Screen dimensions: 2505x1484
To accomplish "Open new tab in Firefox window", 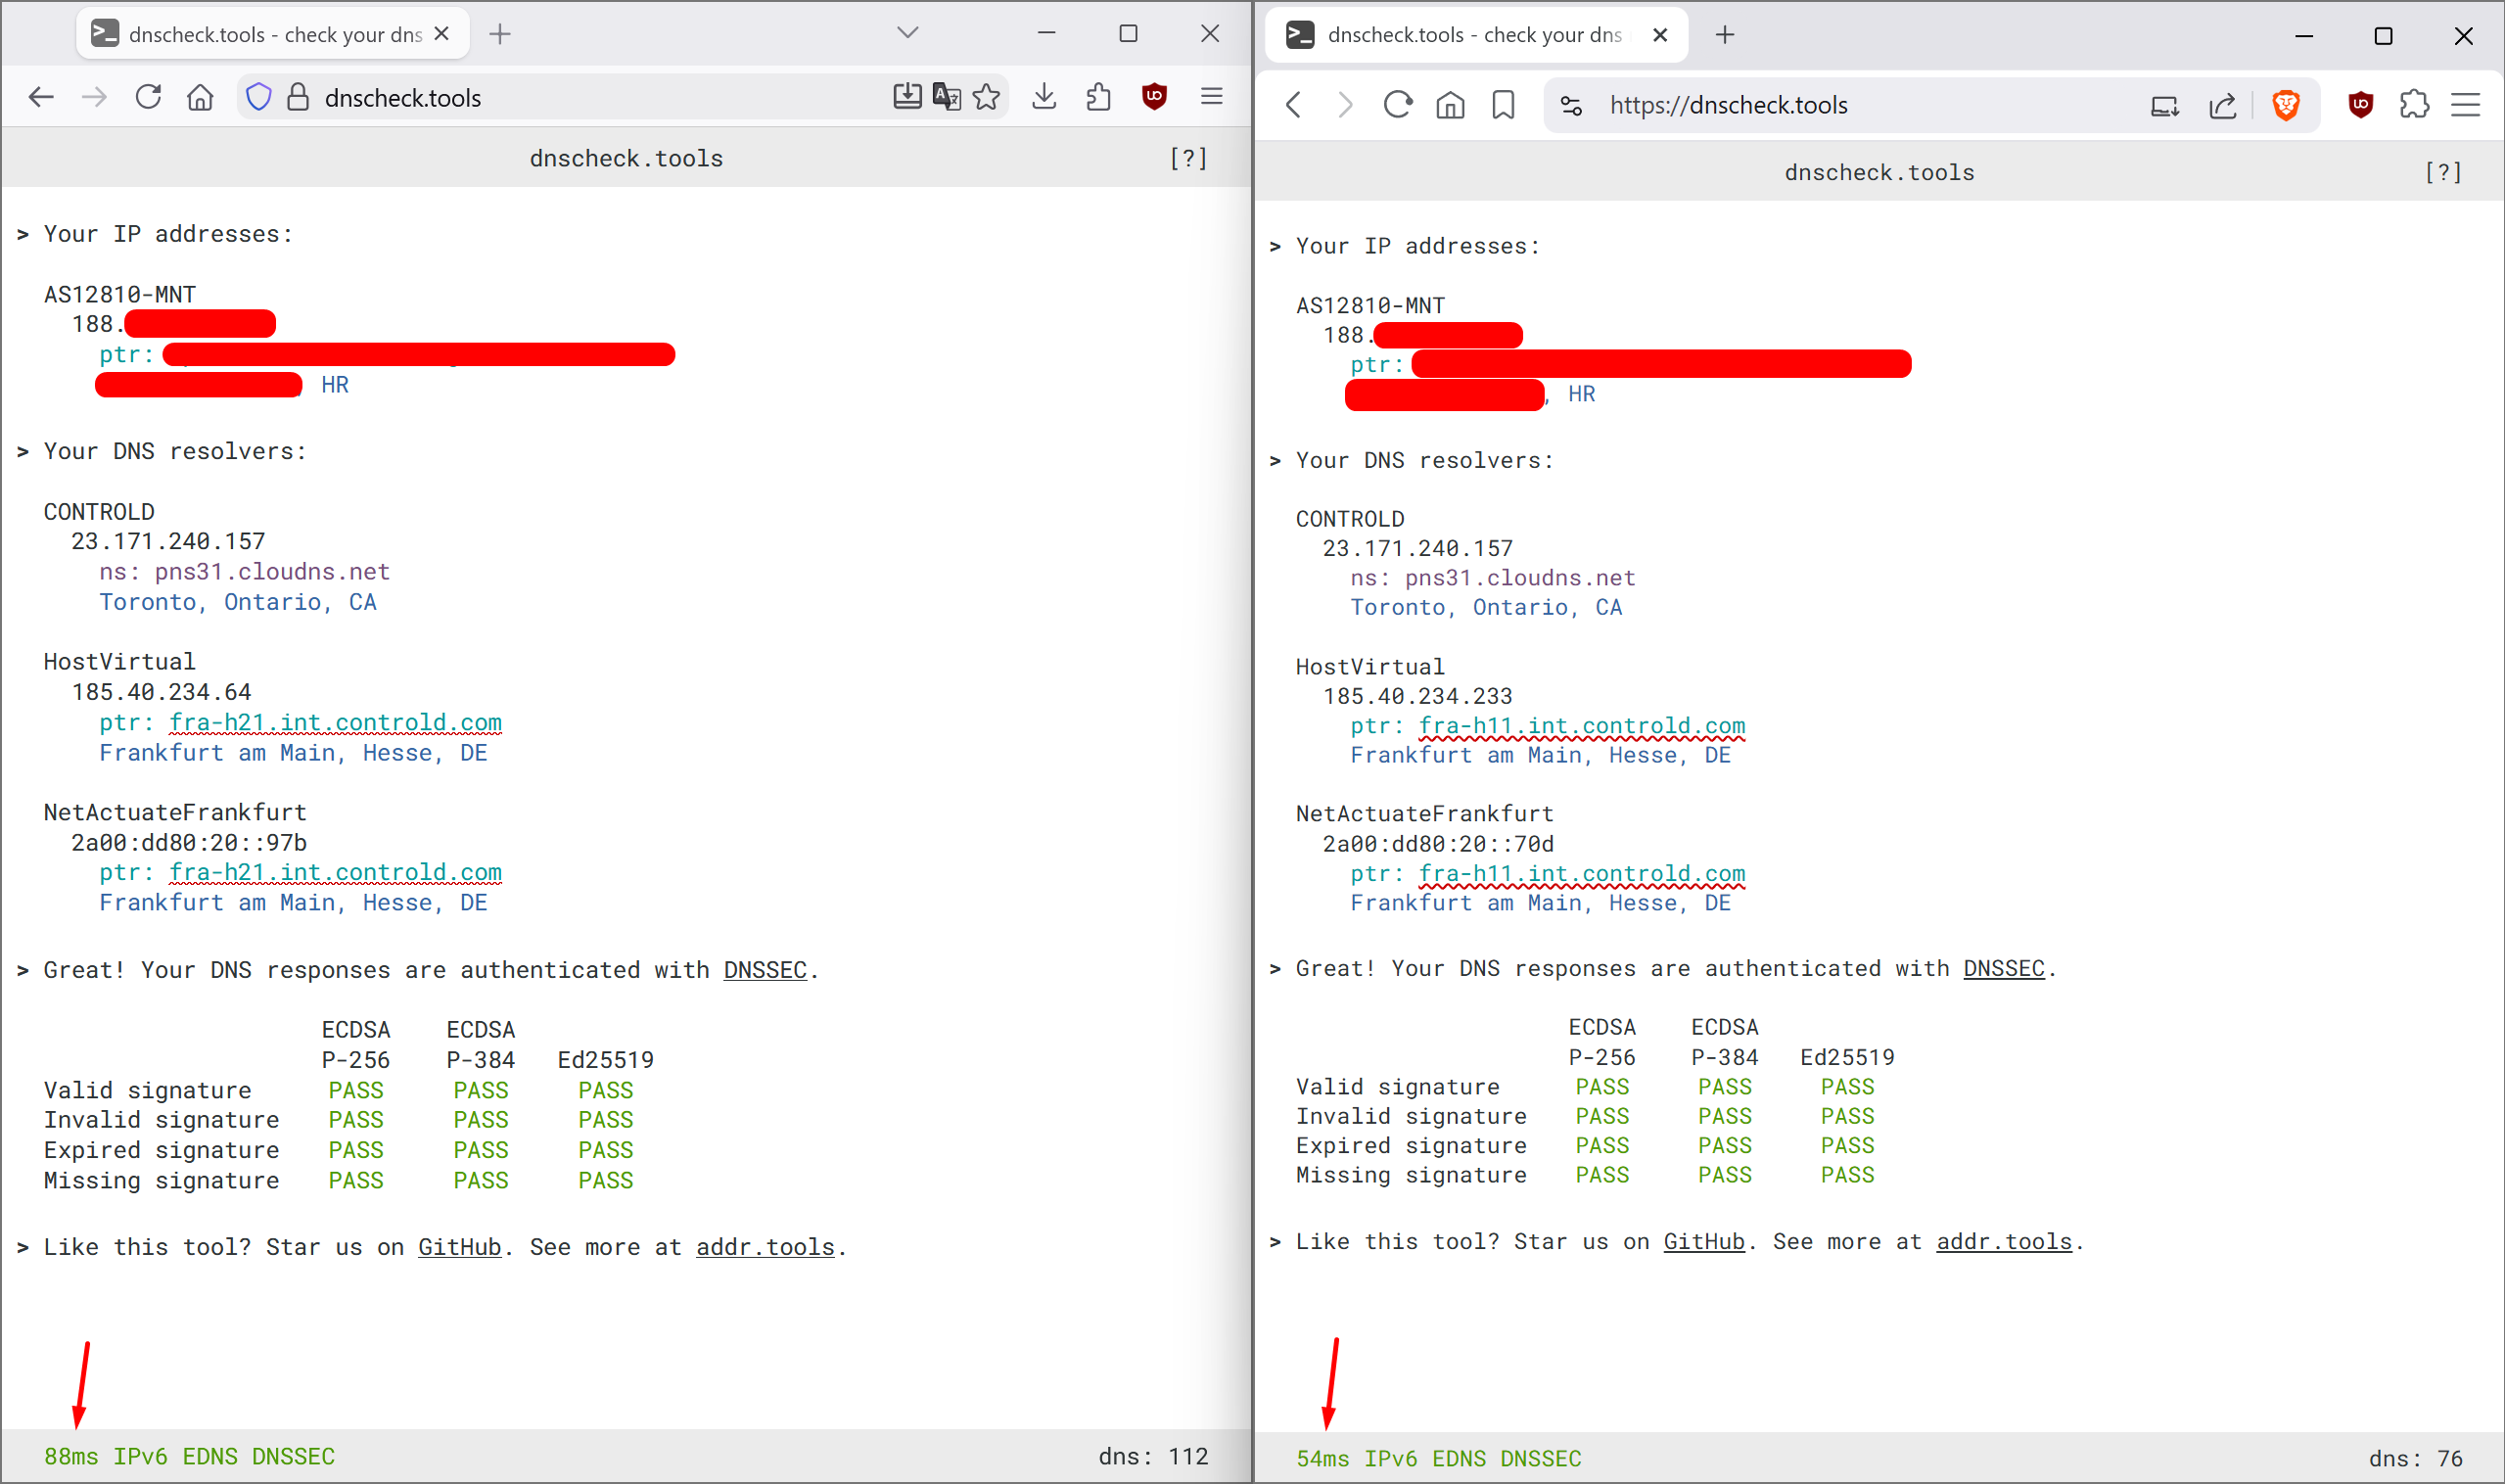I will 500,34.
